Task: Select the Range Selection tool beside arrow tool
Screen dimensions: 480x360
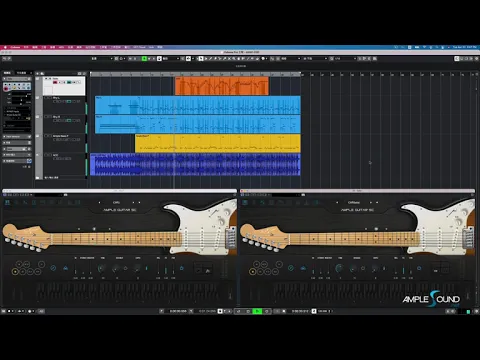Action: click(x=206, y=58)
